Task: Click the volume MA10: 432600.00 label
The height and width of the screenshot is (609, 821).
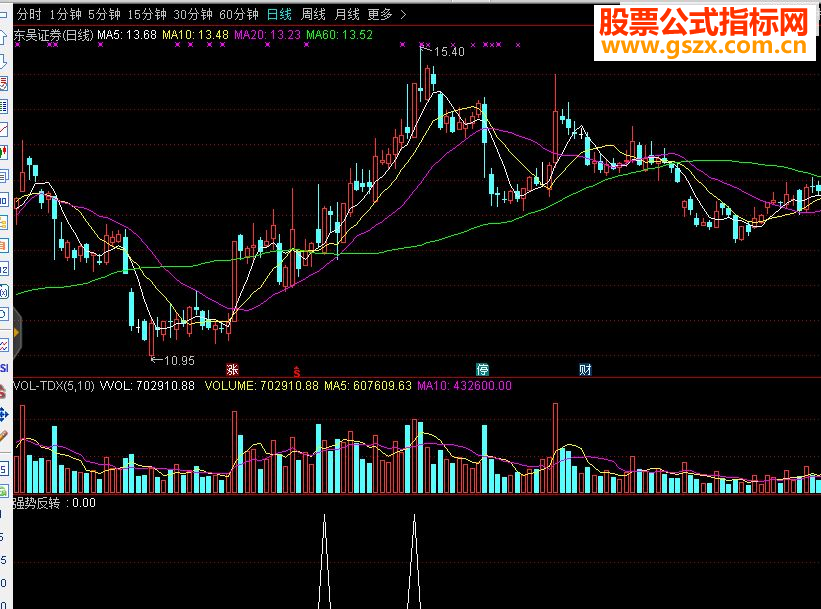Action: [x=464, y=386]
